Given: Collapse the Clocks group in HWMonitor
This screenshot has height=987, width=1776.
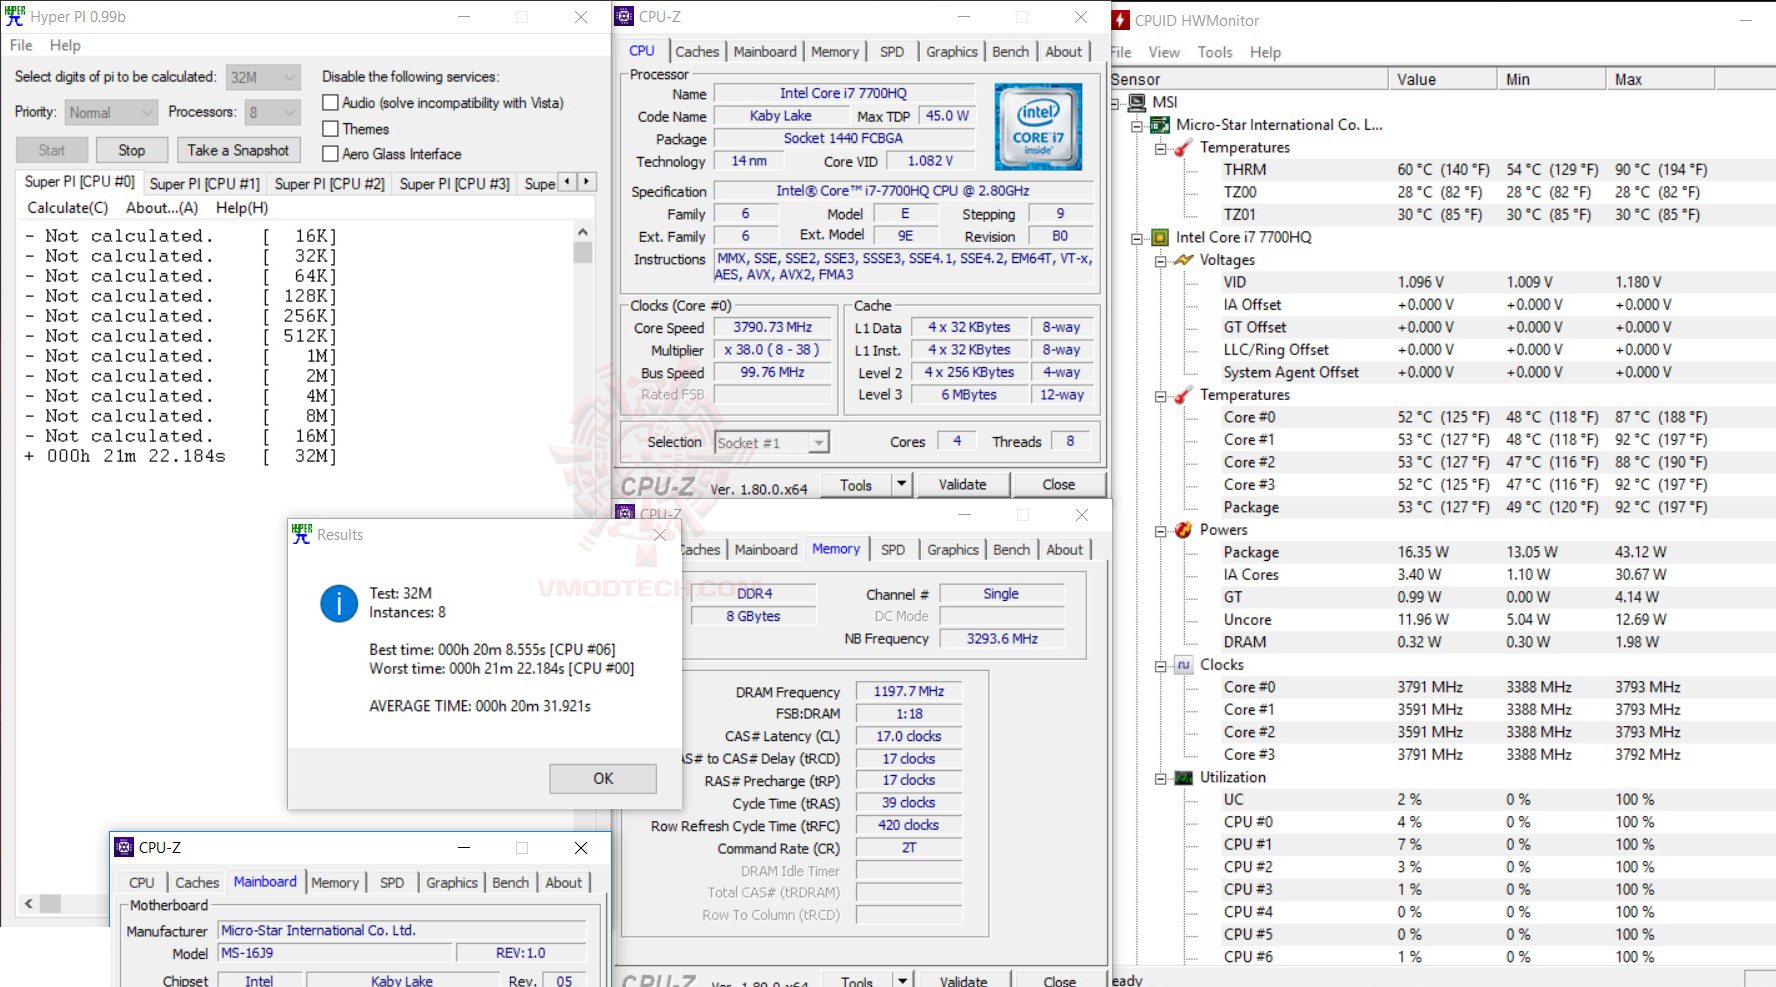Looking at the screenshot, I should (x=1160, y=665).
